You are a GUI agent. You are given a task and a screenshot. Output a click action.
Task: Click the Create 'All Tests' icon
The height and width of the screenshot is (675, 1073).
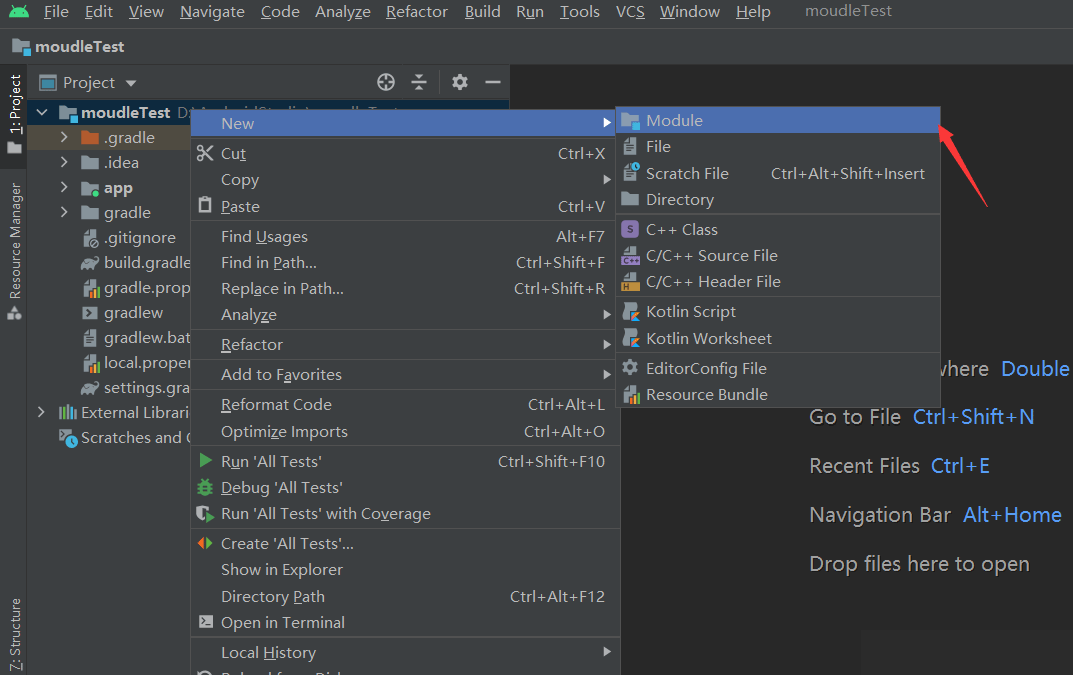tap(205, 543)
